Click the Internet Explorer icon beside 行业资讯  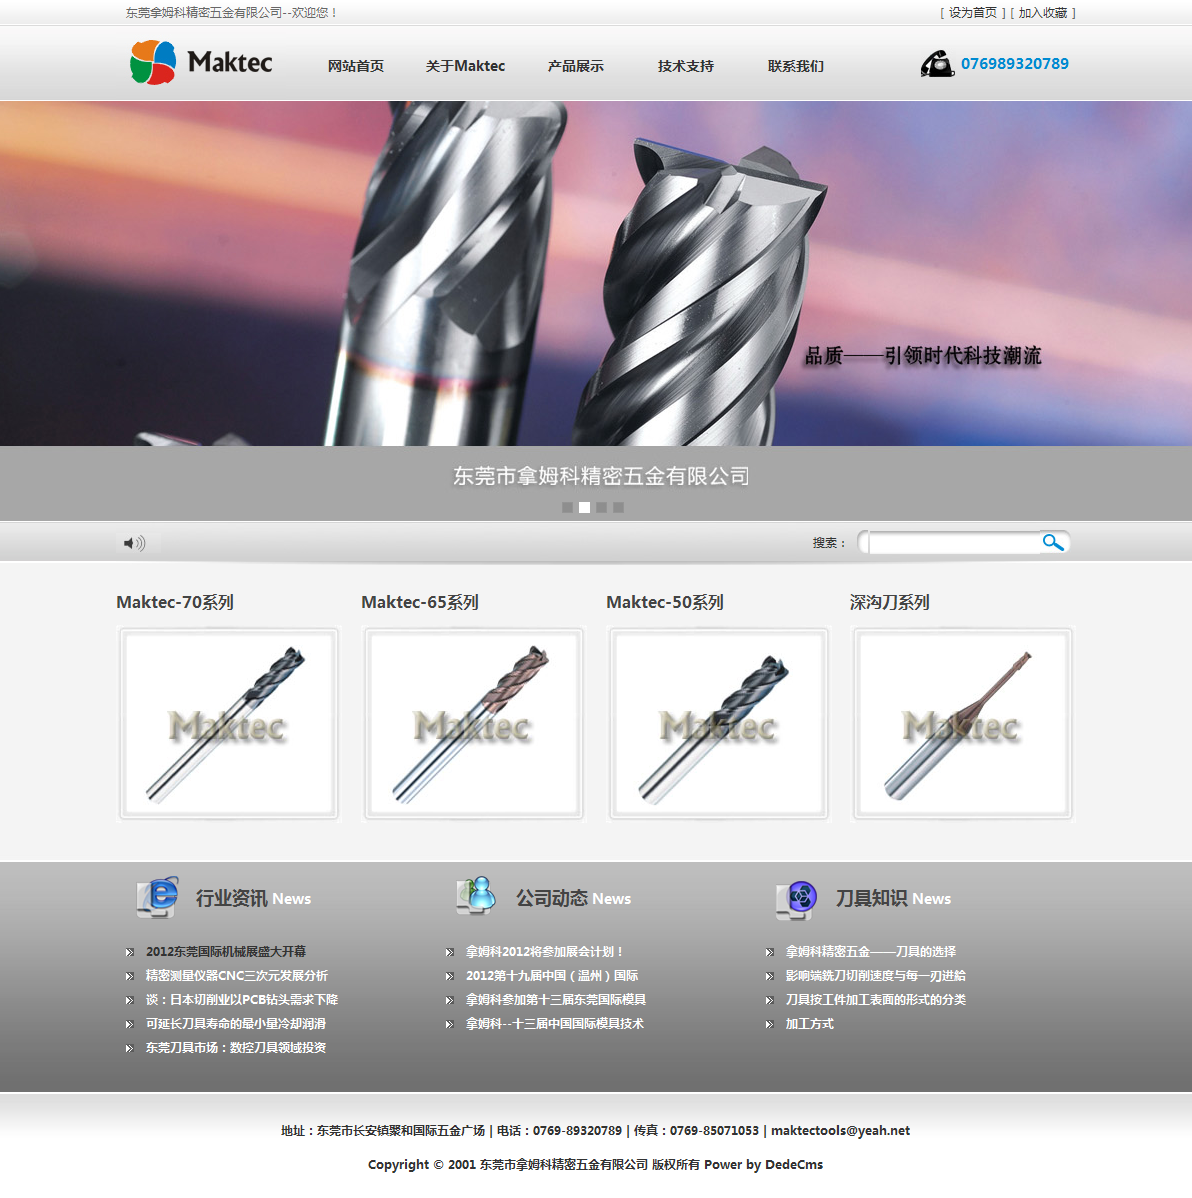click(157, 897)
